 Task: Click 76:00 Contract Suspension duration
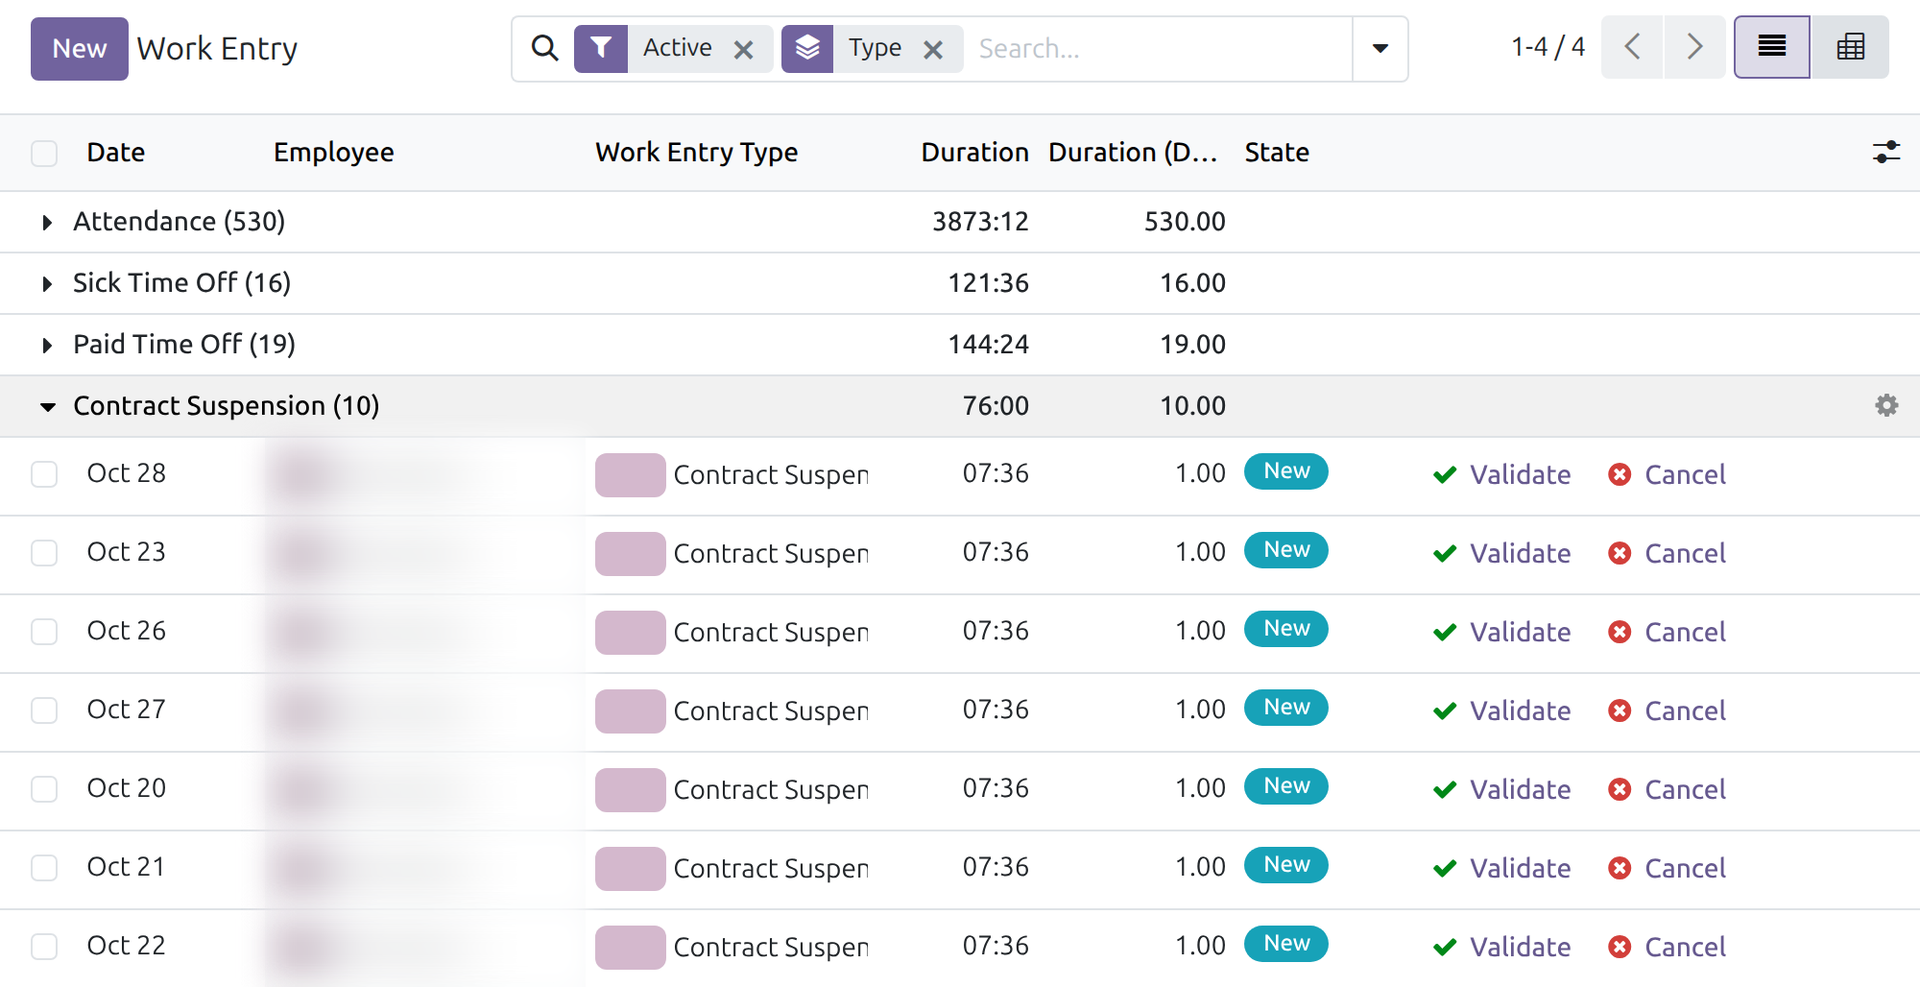click(x=995, y=406)
